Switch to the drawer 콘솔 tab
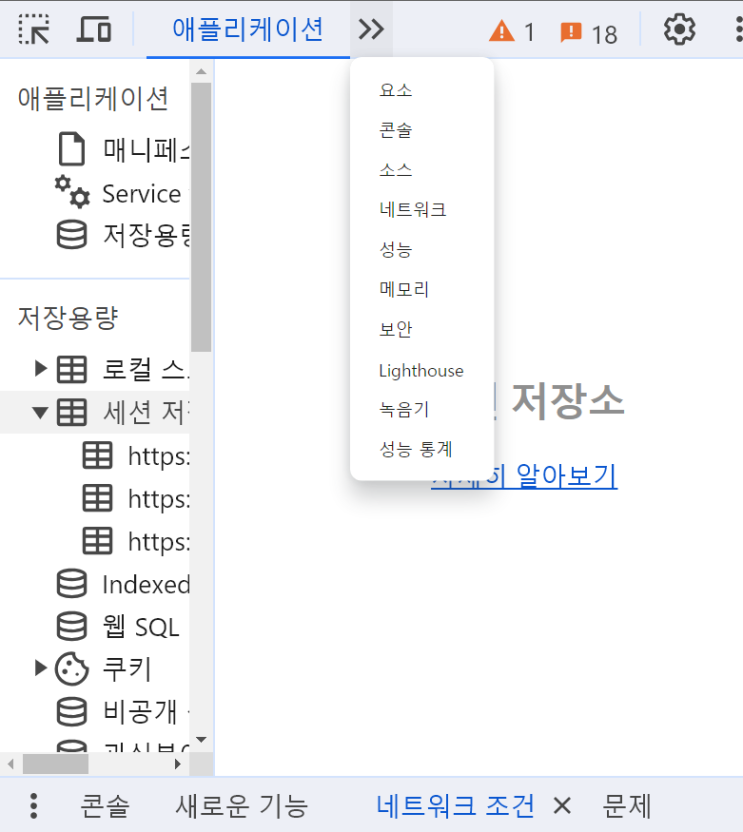This screenshot has width=743, height=832. [x=105, y=805]
